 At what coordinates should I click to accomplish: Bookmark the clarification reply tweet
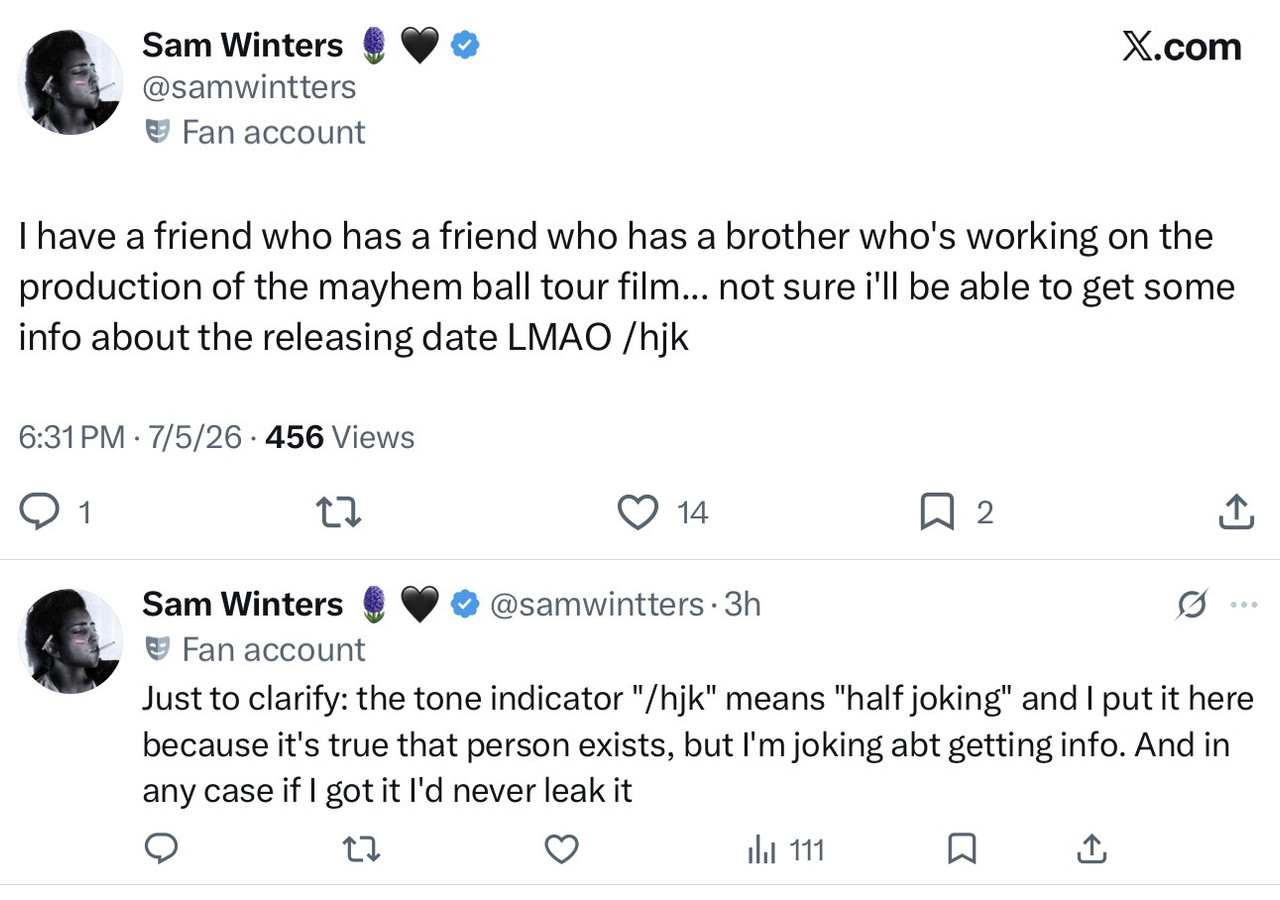[961, 849]
